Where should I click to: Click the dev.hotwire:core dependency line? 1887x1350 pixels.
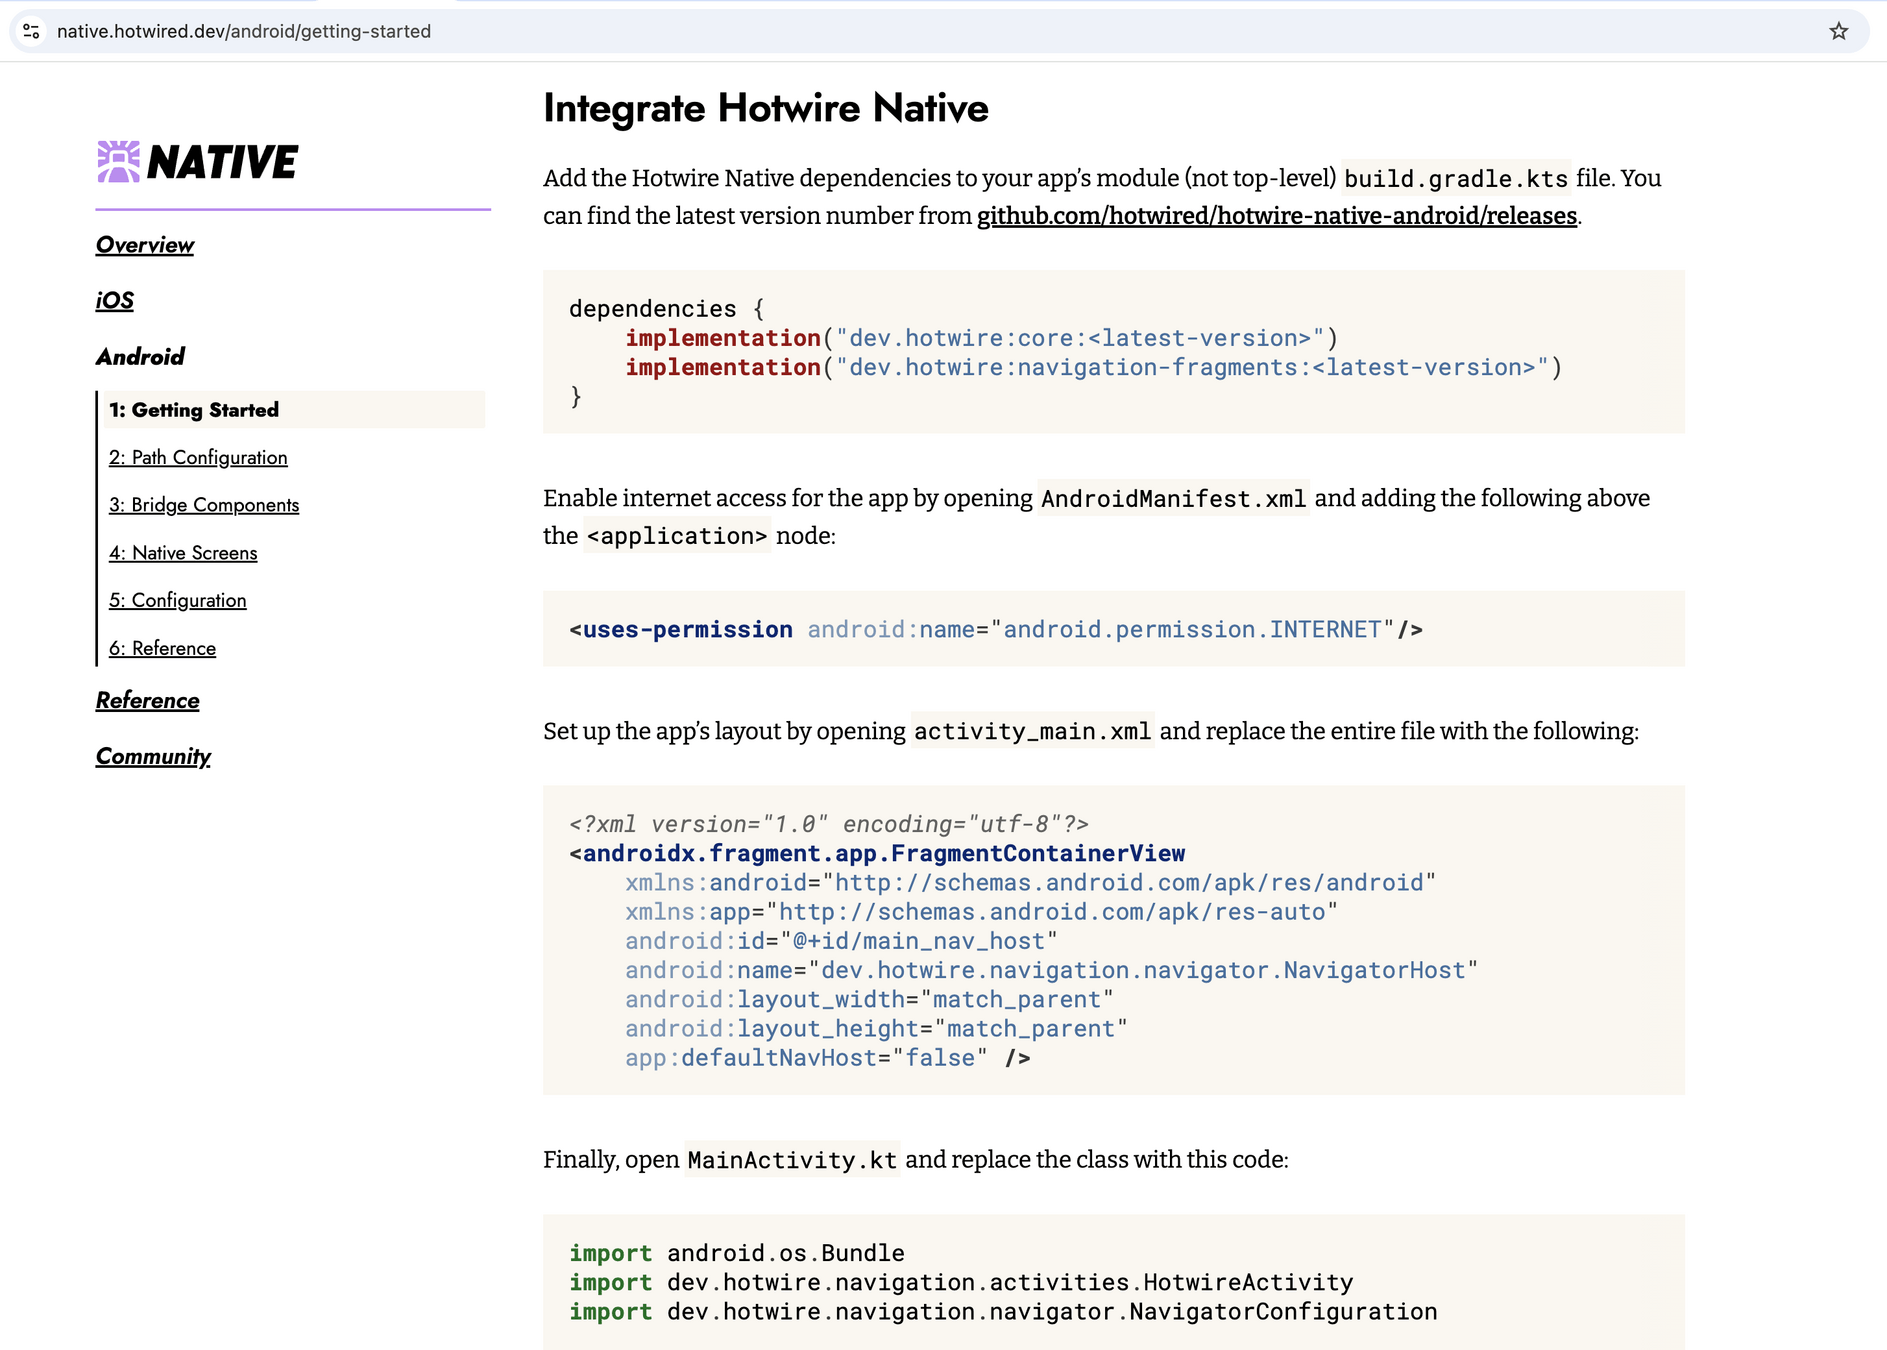click(982, 338)
